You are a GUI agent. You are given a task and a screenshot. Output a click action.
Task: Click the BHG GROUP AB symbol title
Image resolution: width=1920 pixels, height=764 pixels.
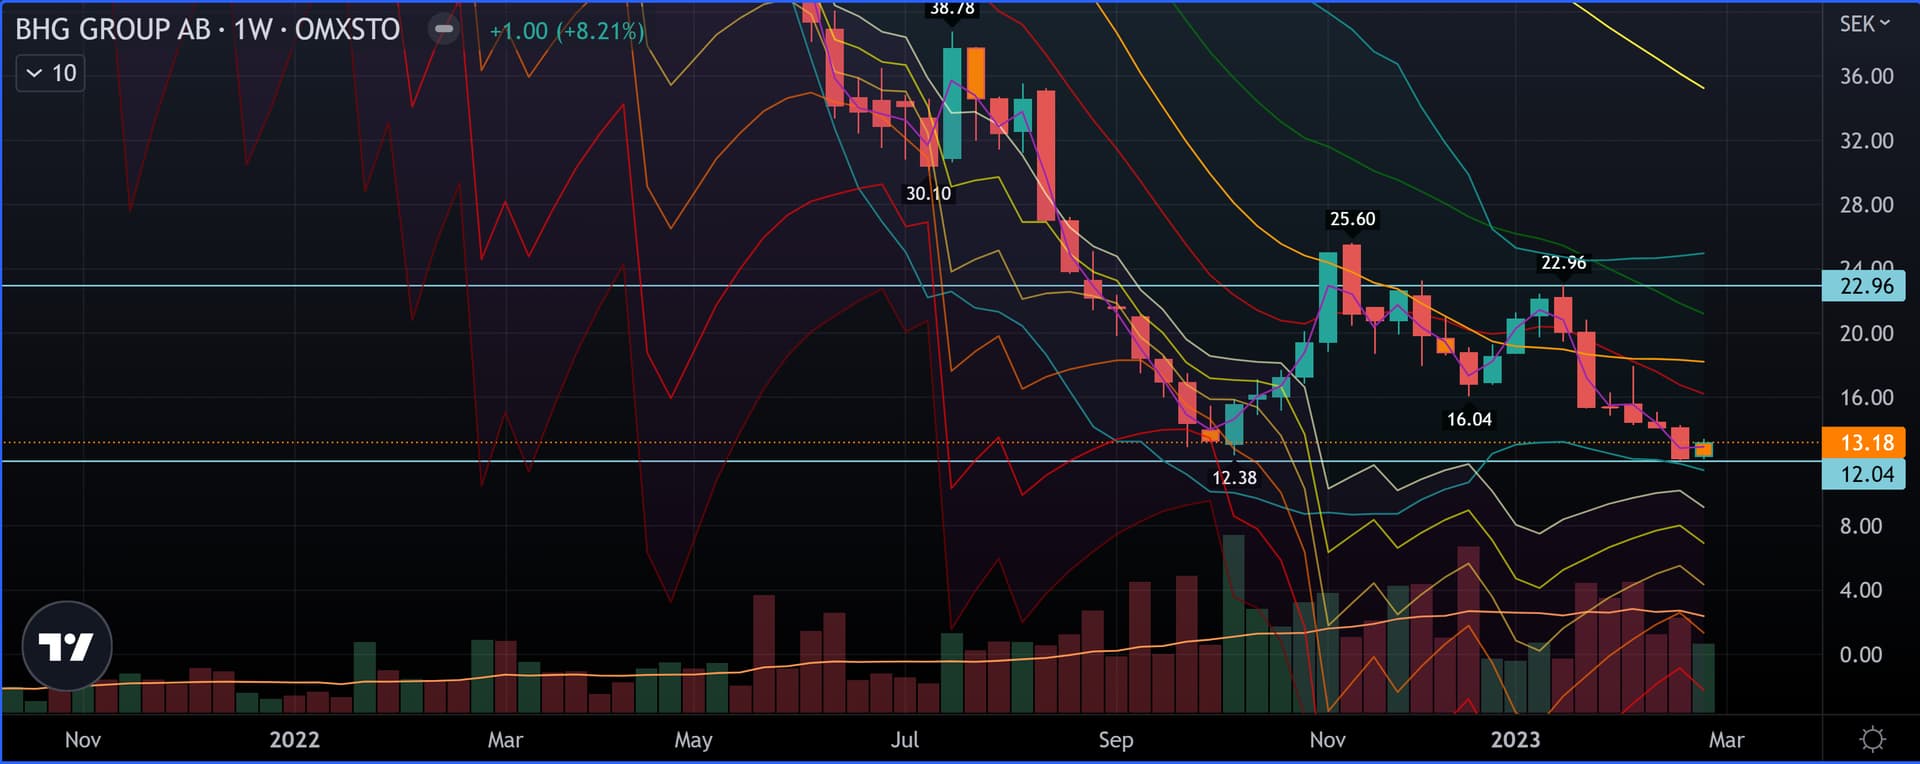[112, 29]
